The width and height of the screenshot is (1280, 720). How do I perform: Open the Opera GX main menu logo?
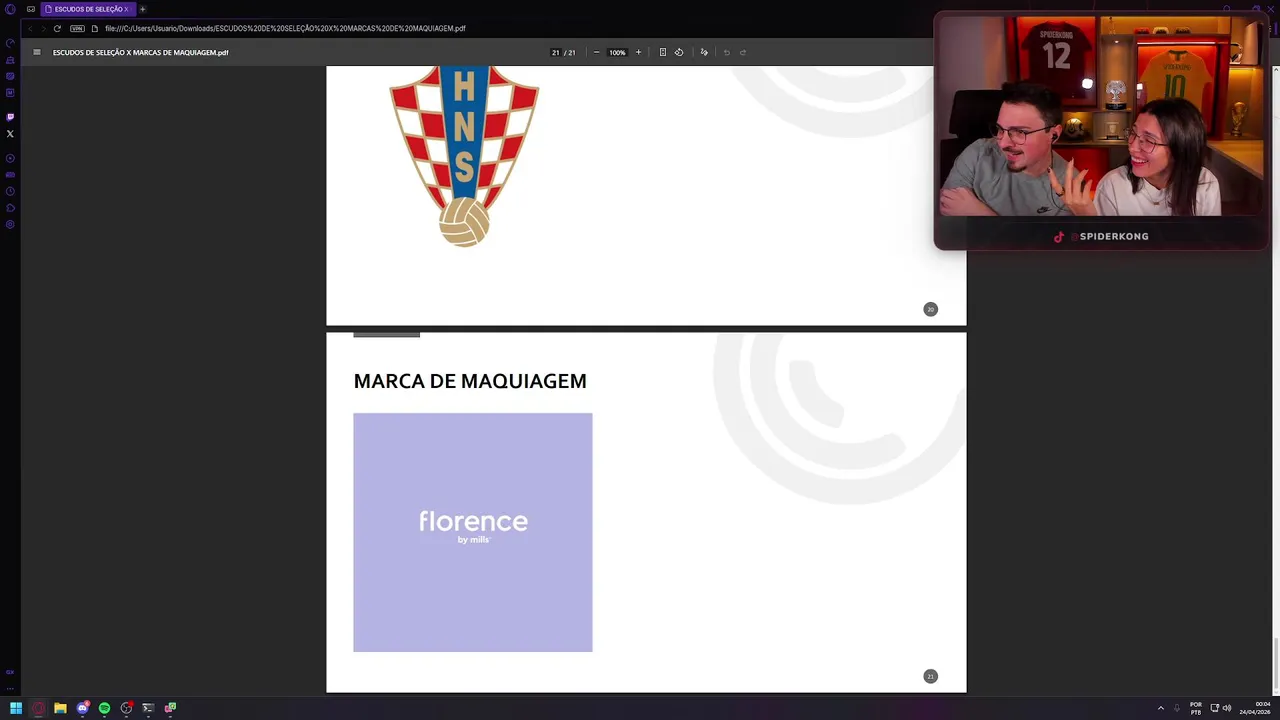coord(10,9)
